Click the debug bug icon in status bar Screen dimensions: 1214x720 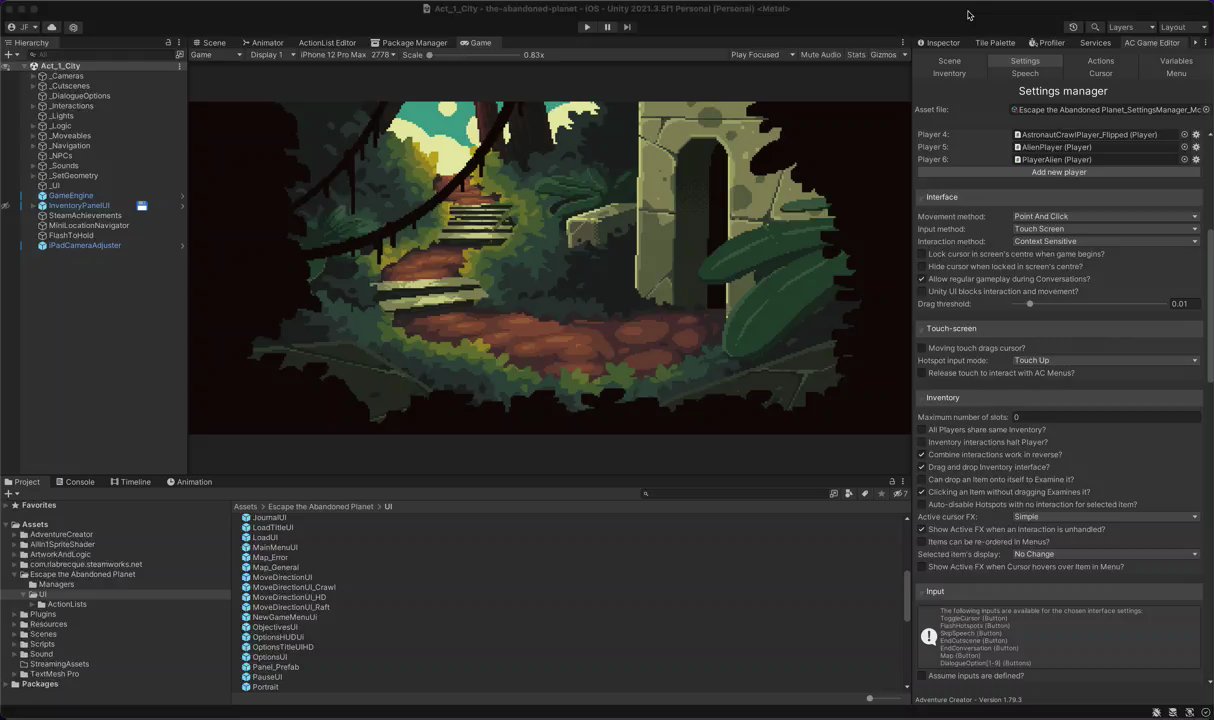1157,712
